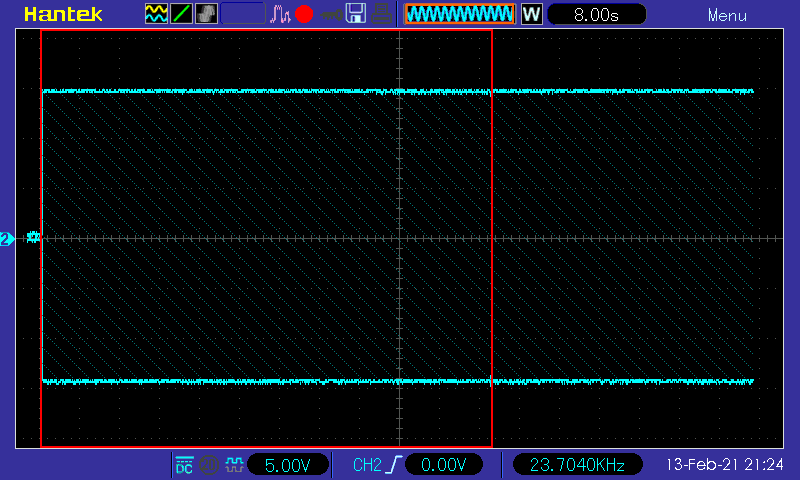Click the gray persistence display icon
This screenshot has height=480, width=800.
click(206, 14)
